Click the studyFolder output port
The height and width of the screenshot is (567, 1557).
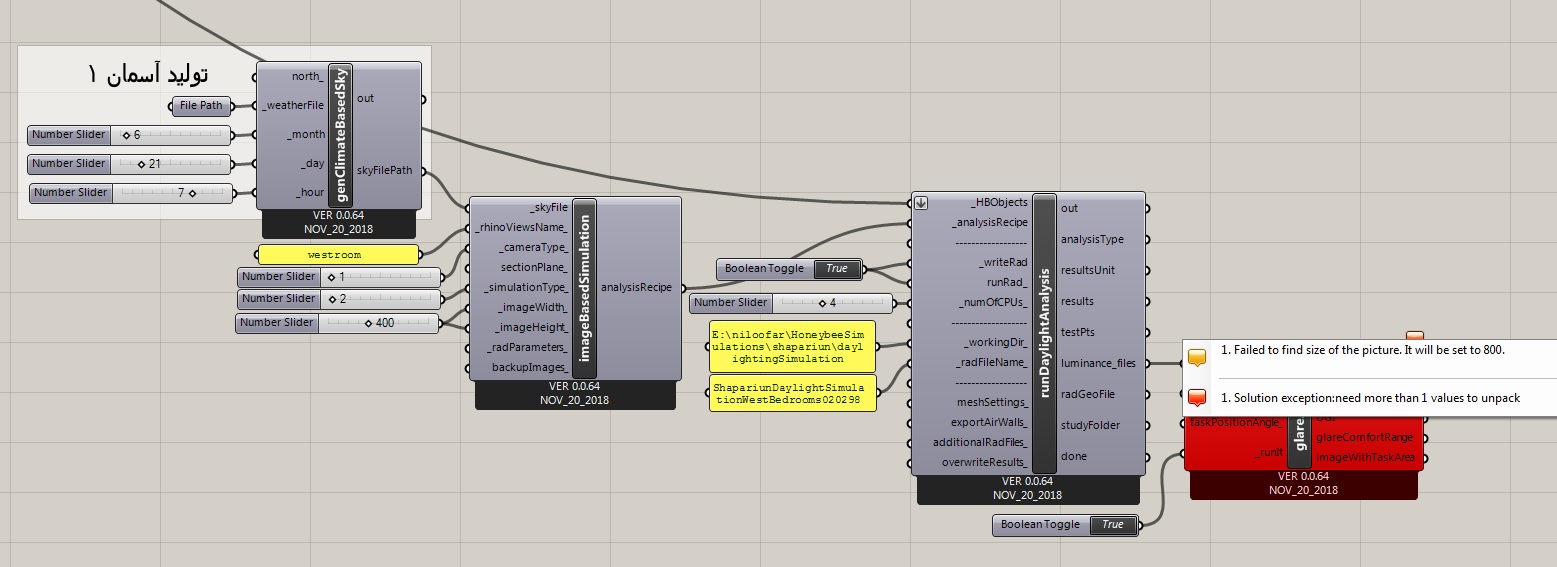[x=1090, y=425]
